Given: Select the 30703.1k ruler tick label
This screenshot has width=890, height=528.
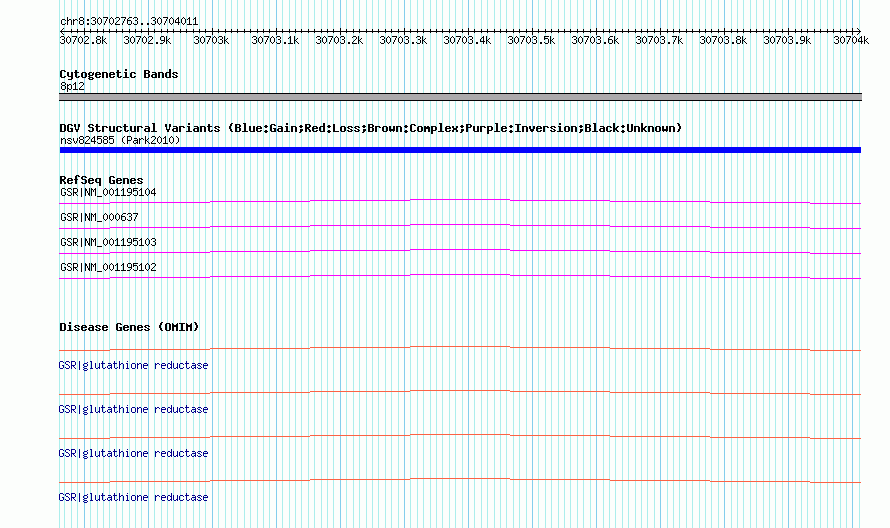Looking at the screenshot, I should (x=275, y=40).
